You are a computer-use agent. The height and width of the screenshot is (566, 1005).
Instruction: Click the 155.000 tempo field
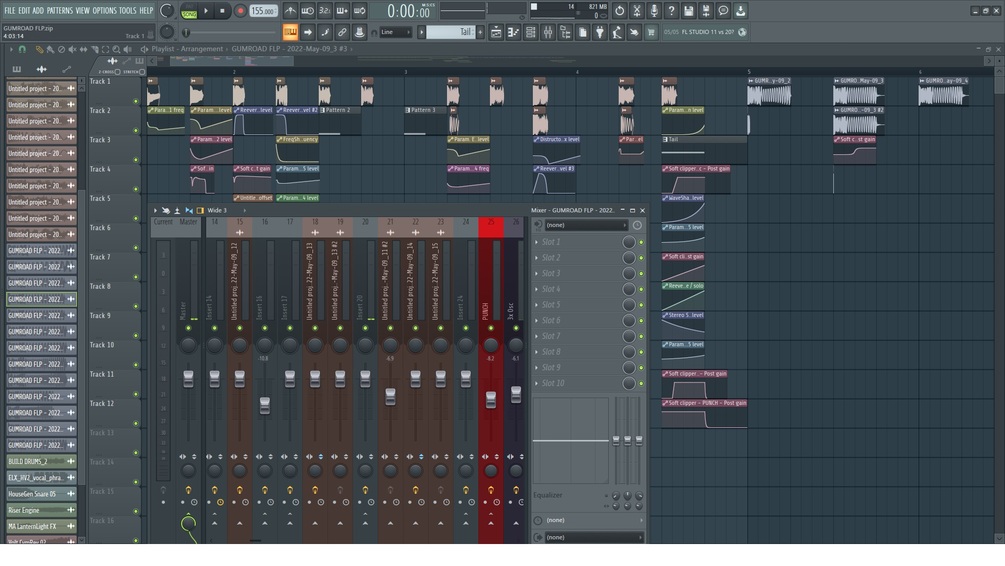263,11
